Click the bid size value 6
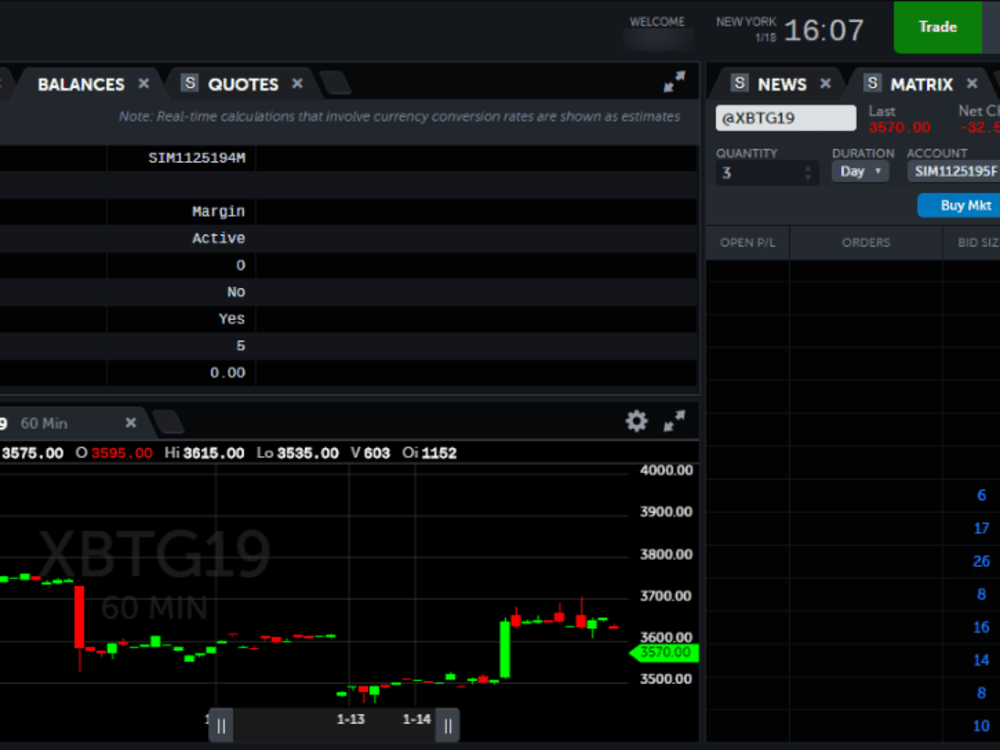Image resolution: width=1000 pixels, height=750 pixels. click(982, 495)
